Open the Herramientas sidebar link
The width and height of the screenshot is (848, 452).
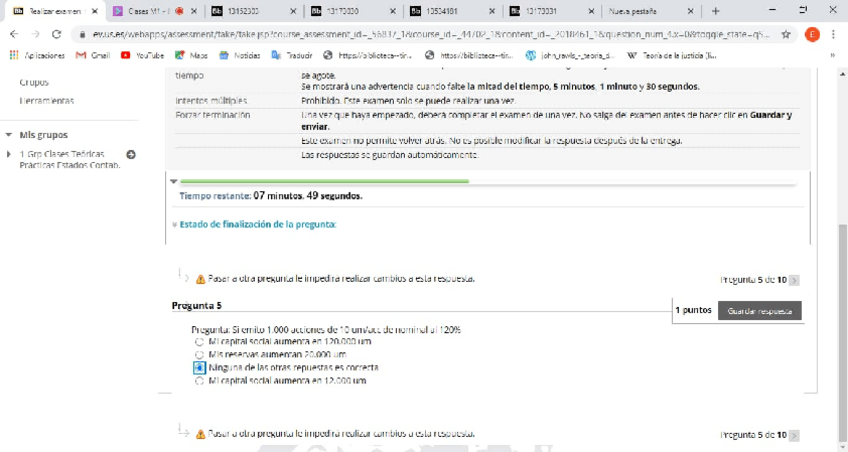coord(47,101)
